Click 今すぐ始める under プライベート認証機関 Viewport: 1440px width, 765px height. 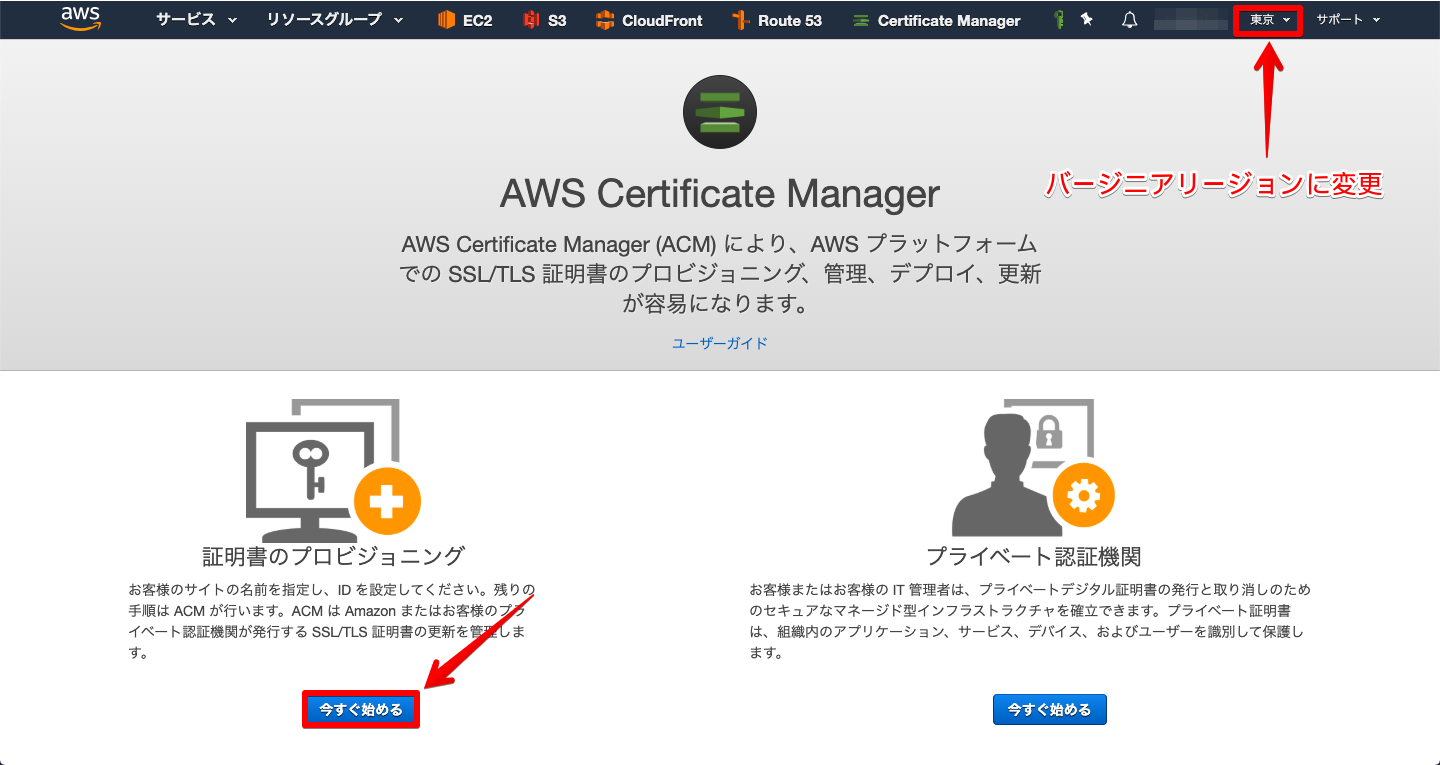(x=1049, y=709)
